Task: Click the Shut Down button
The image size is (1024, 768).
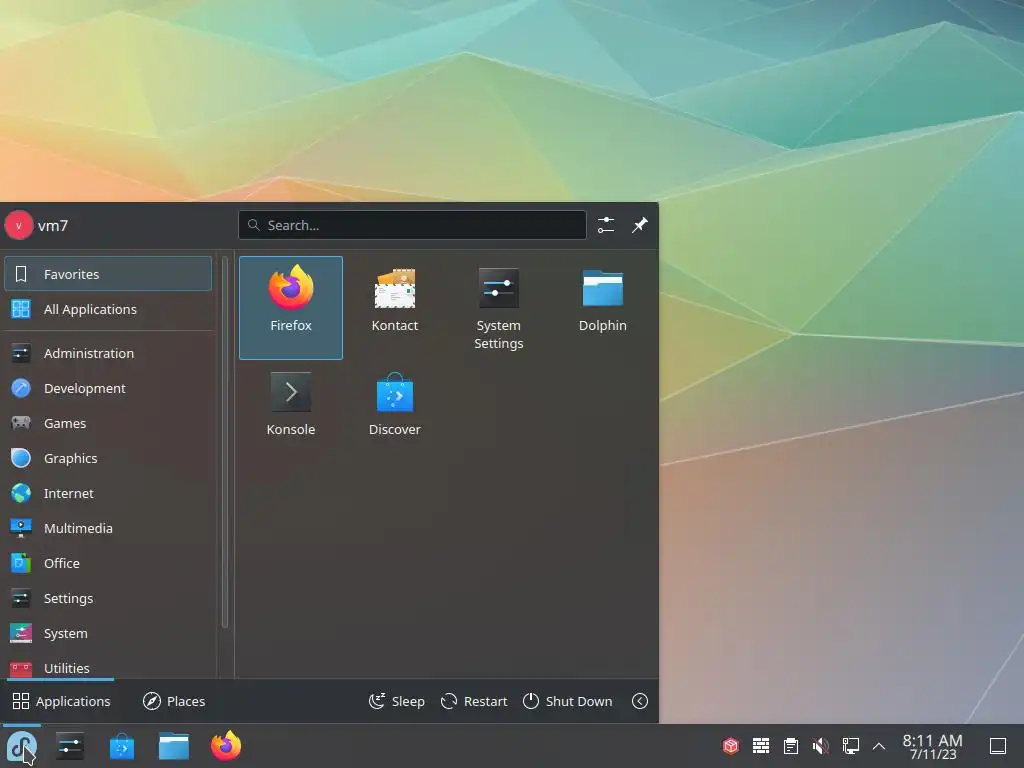Action: pyautogui.click(x=568, y=701)
